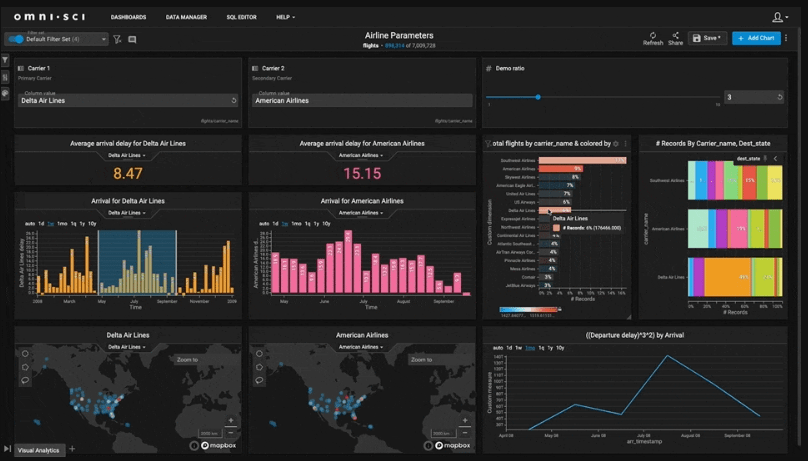The width and height of the screenshot is (808, 461).
Task: Open the clear filters funnel icon
Action: click(x=117, y=39)
